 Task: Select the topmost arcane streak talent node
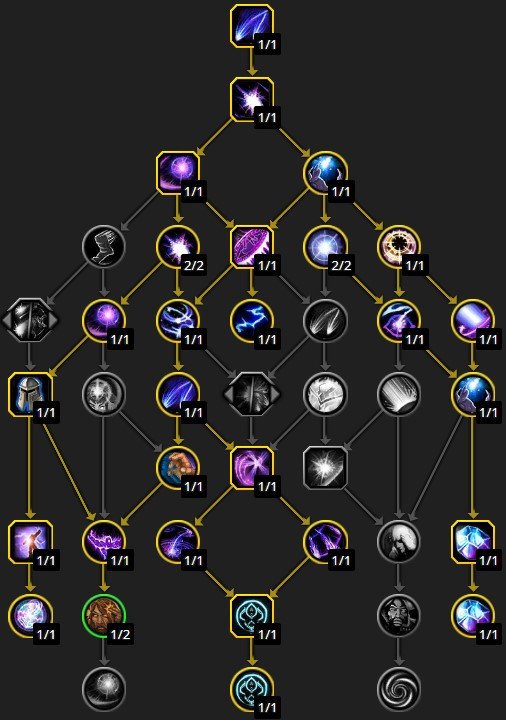[252, 25]
